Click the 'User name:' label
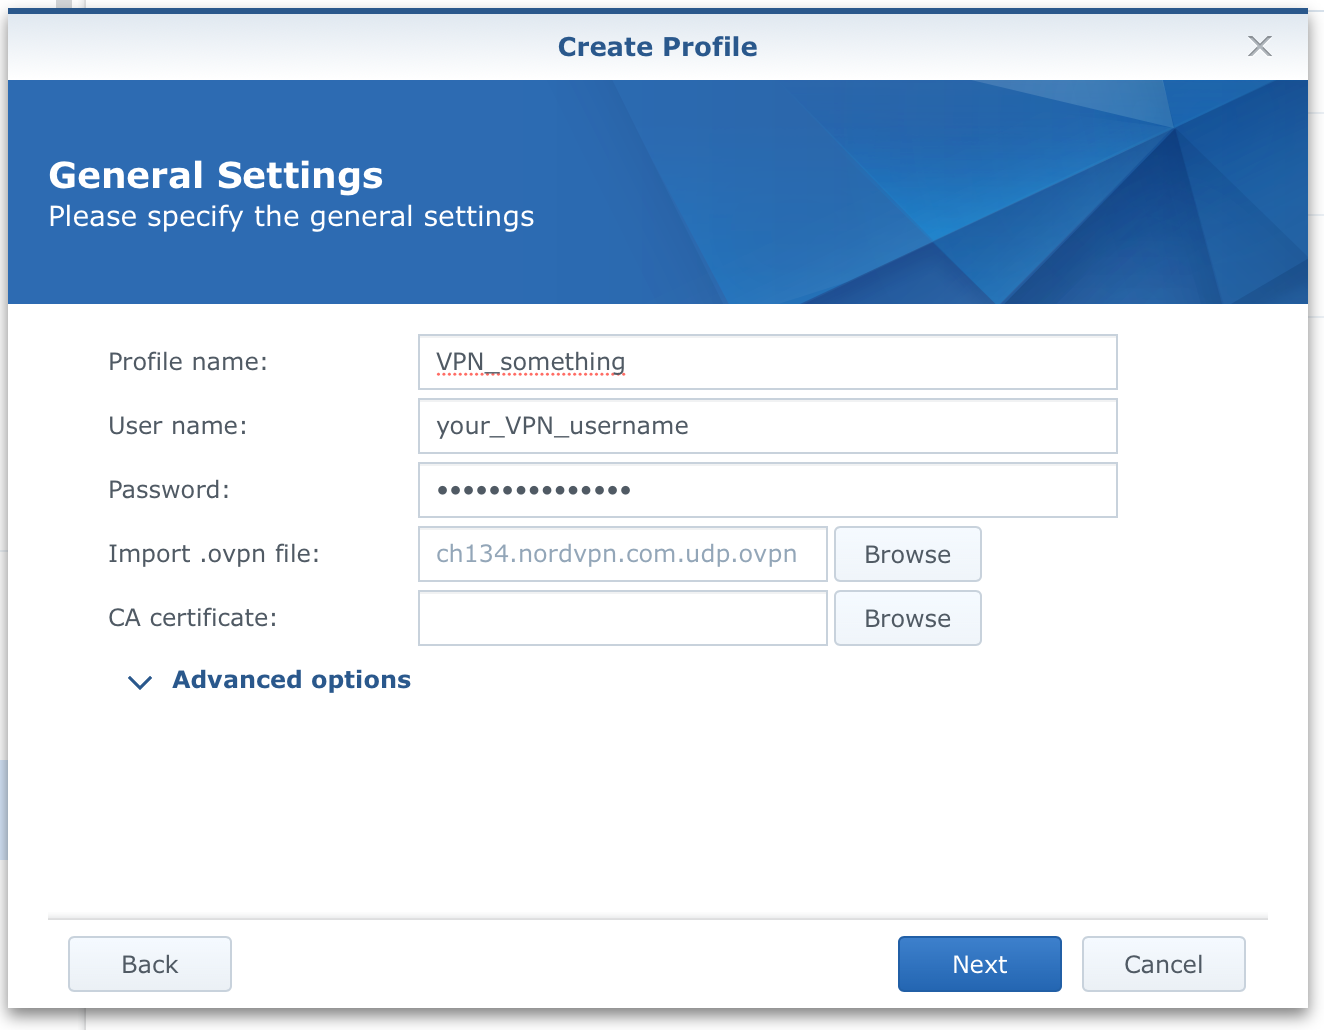The height and width of the screenshot is (1030, 1324). coord(177,426)
